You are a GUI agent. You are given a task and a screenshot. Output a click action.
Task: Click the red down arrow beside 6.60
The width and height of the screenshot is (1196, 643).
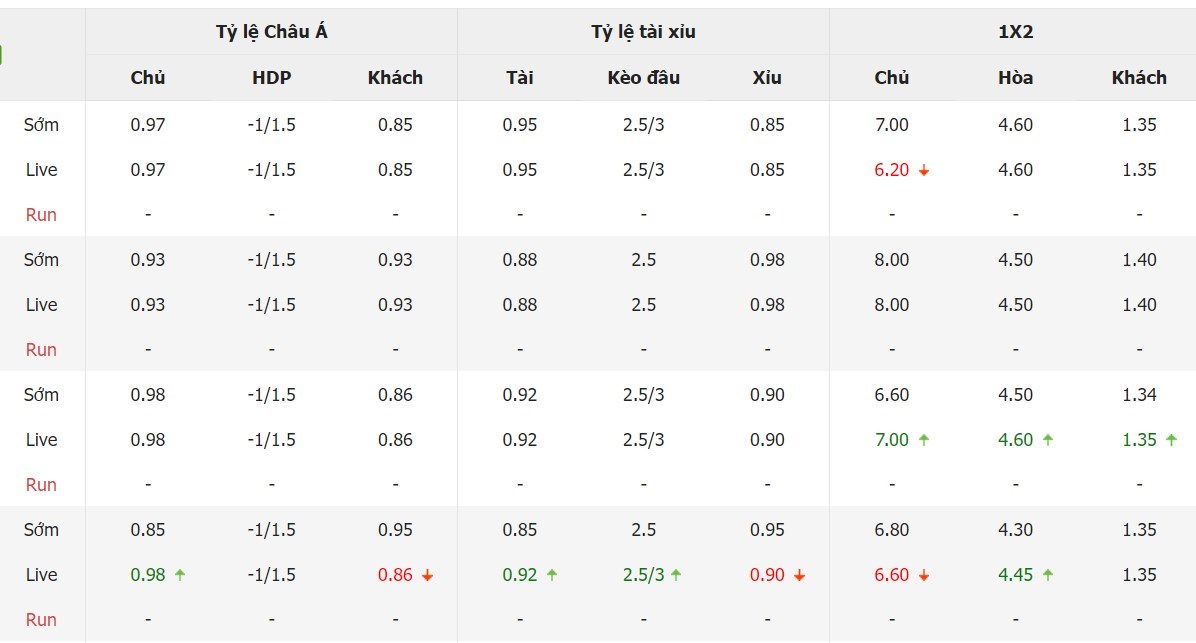click(924, 576)
